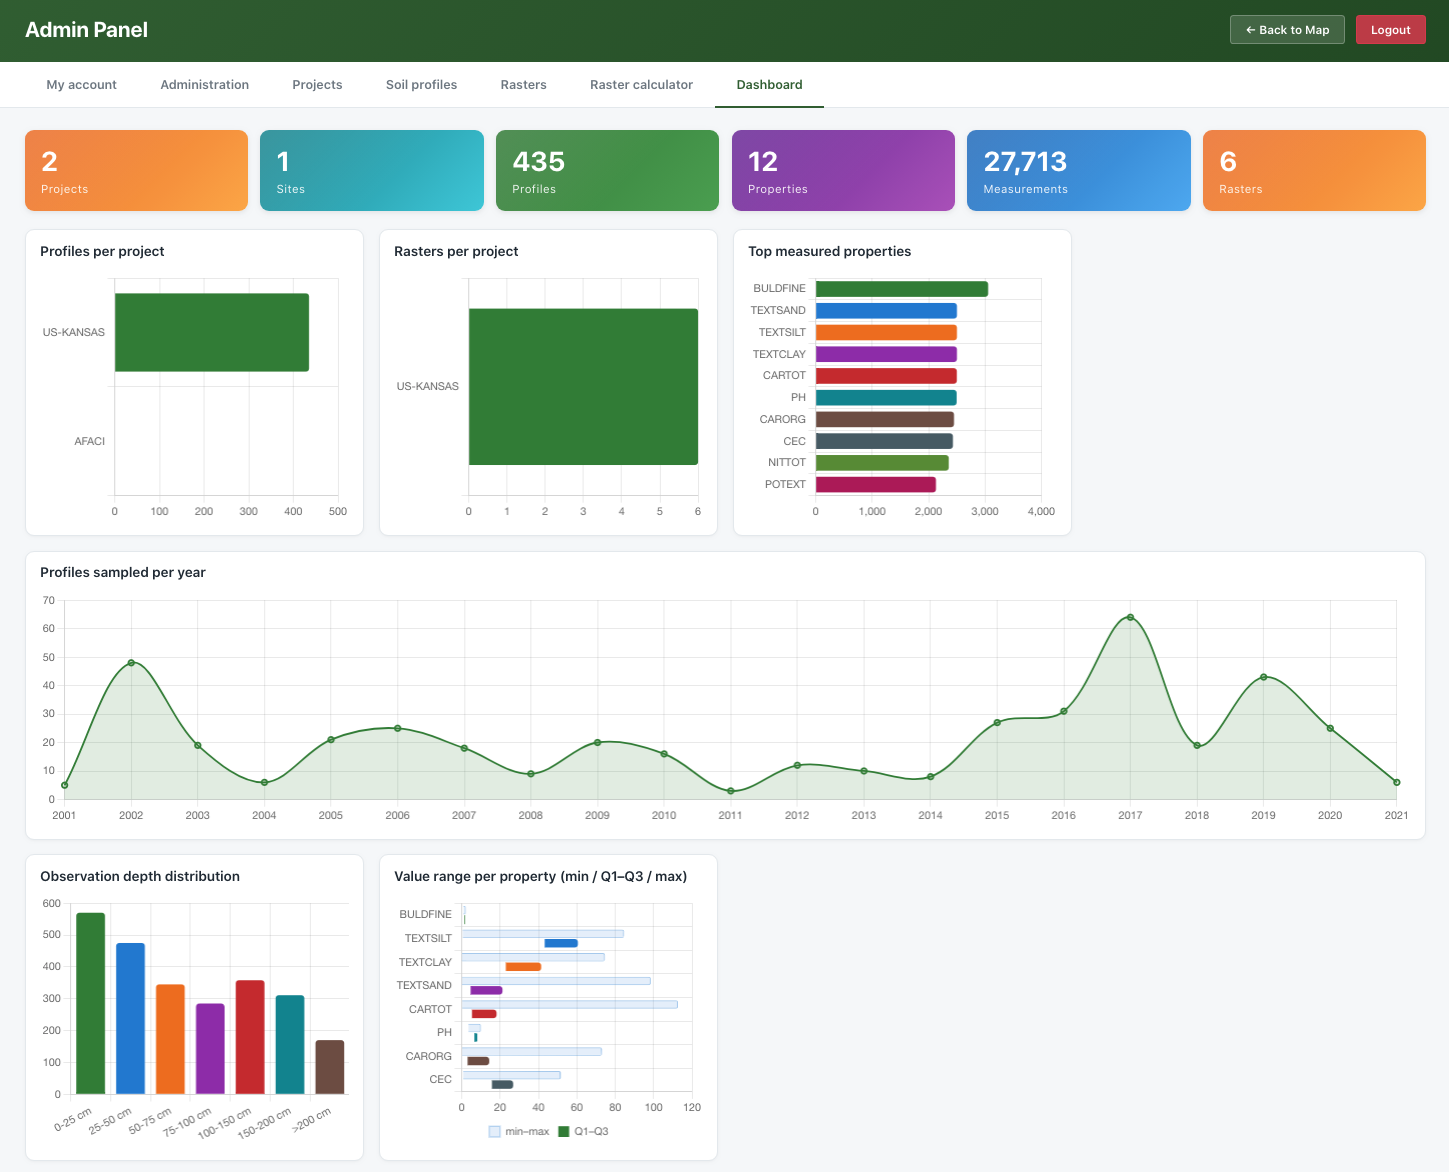Select the green 435 Profiles card
Viewport: 1449px width, 1172px height.
607,170
